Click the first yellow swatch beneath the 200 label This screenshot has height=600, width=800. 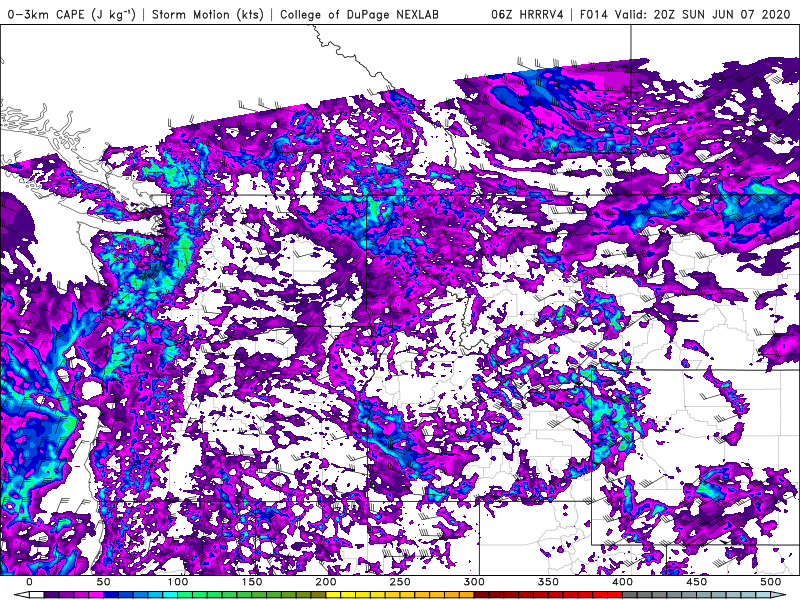tap(333, 595)
